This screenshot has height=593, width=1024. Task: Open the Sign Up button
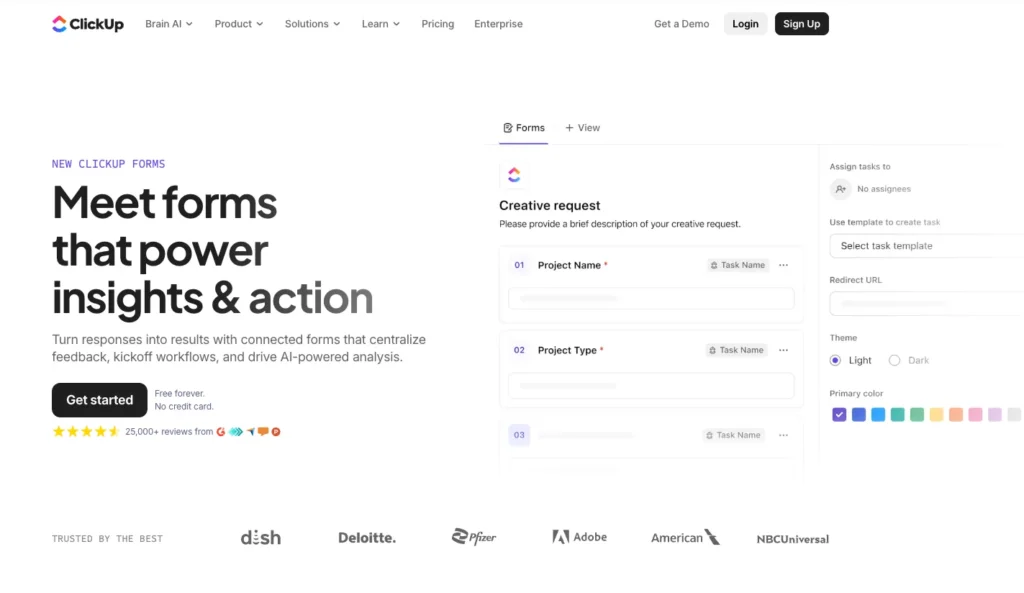pos(801,23)
